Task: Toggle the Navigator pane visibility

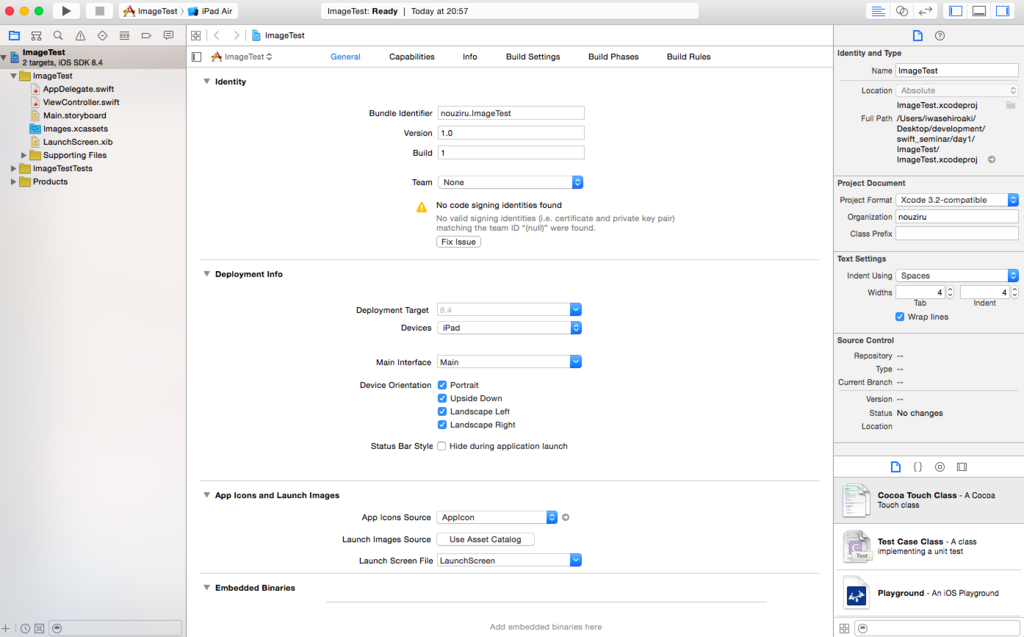Action: [956, 11]
